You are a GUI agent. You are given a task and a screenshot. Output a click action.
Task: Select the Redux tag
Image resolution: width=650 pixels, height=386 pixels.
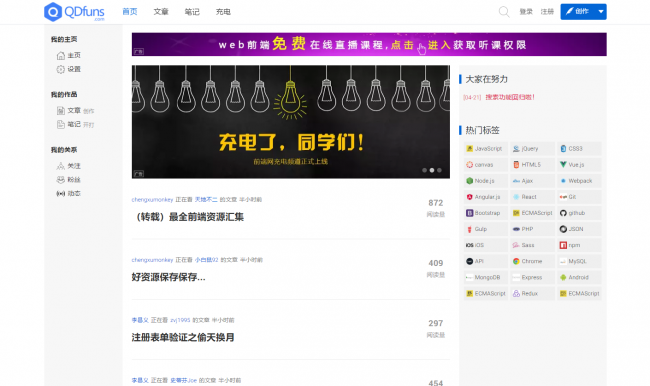pyautogui.click(x=532, y=294)
